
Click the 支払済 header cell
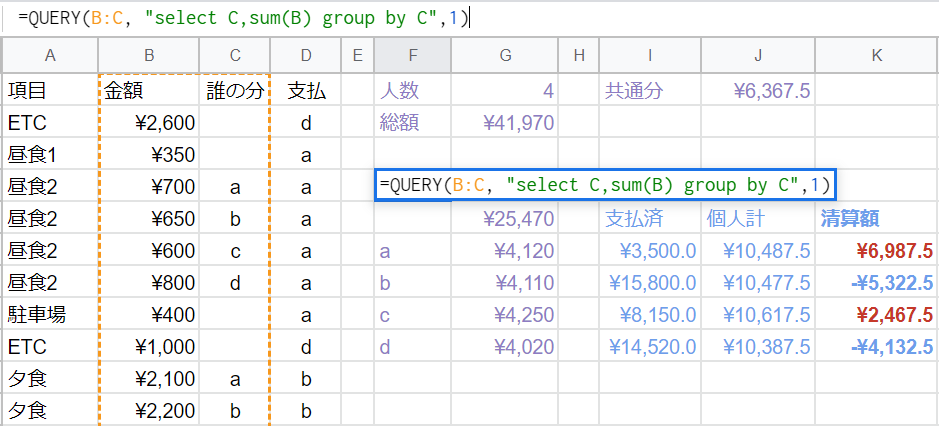pos(650,219)
